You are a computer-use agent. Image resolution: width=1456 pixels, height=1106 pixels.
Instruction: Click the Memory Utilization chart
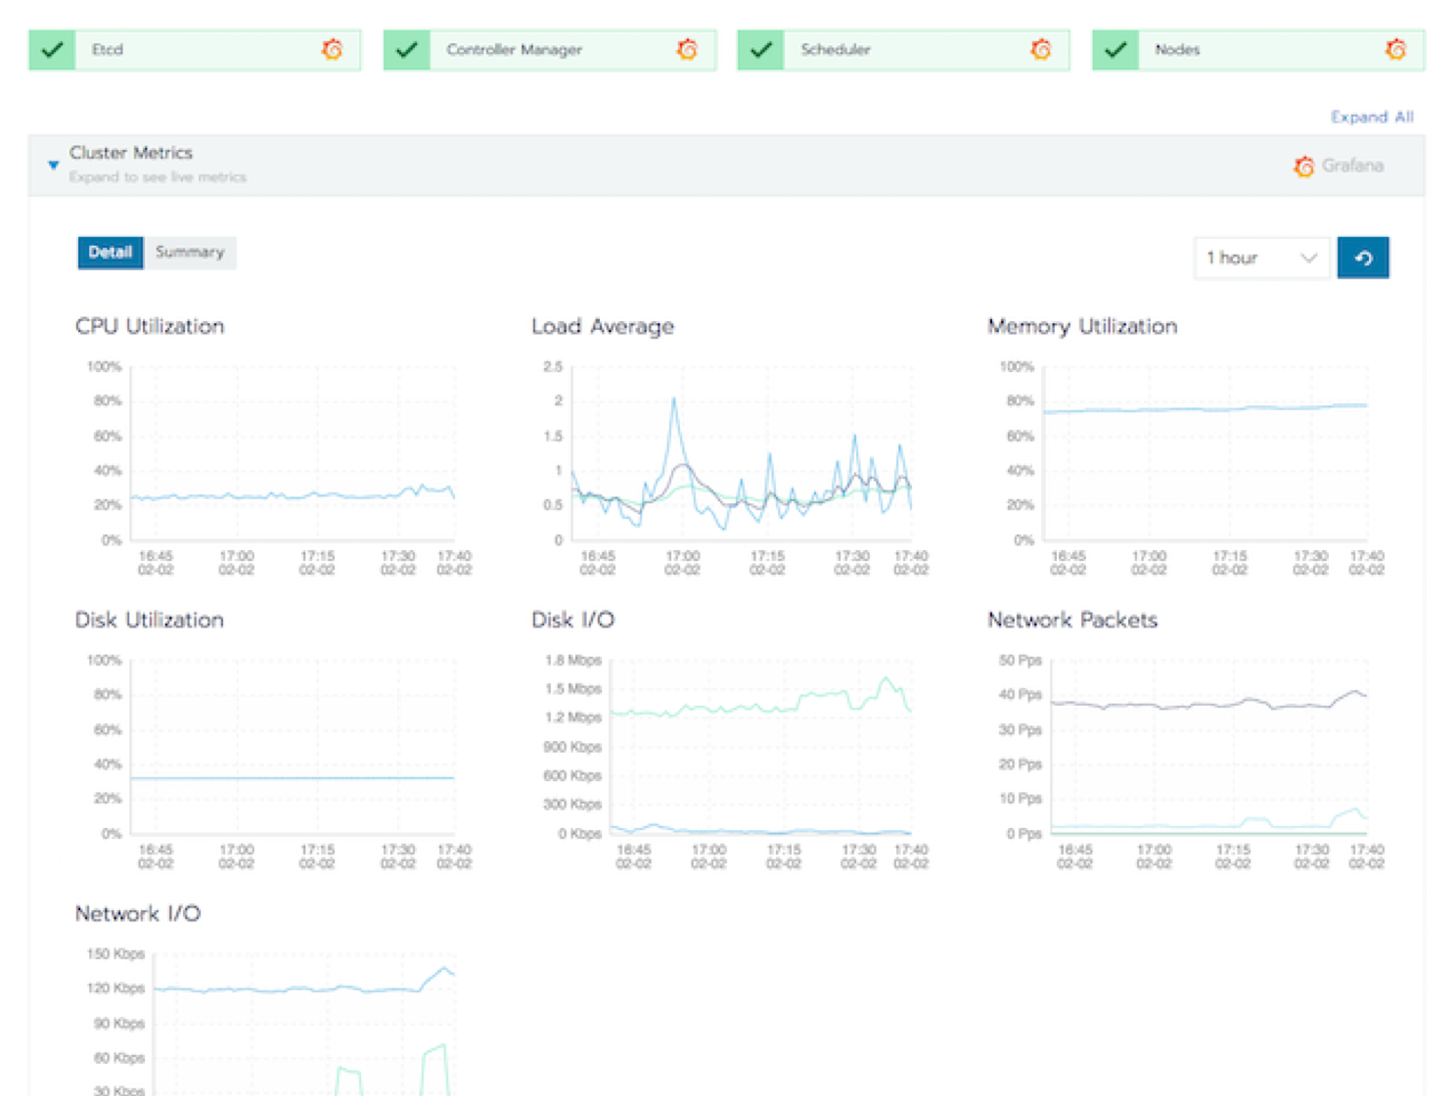click(x=1204, y=455)
